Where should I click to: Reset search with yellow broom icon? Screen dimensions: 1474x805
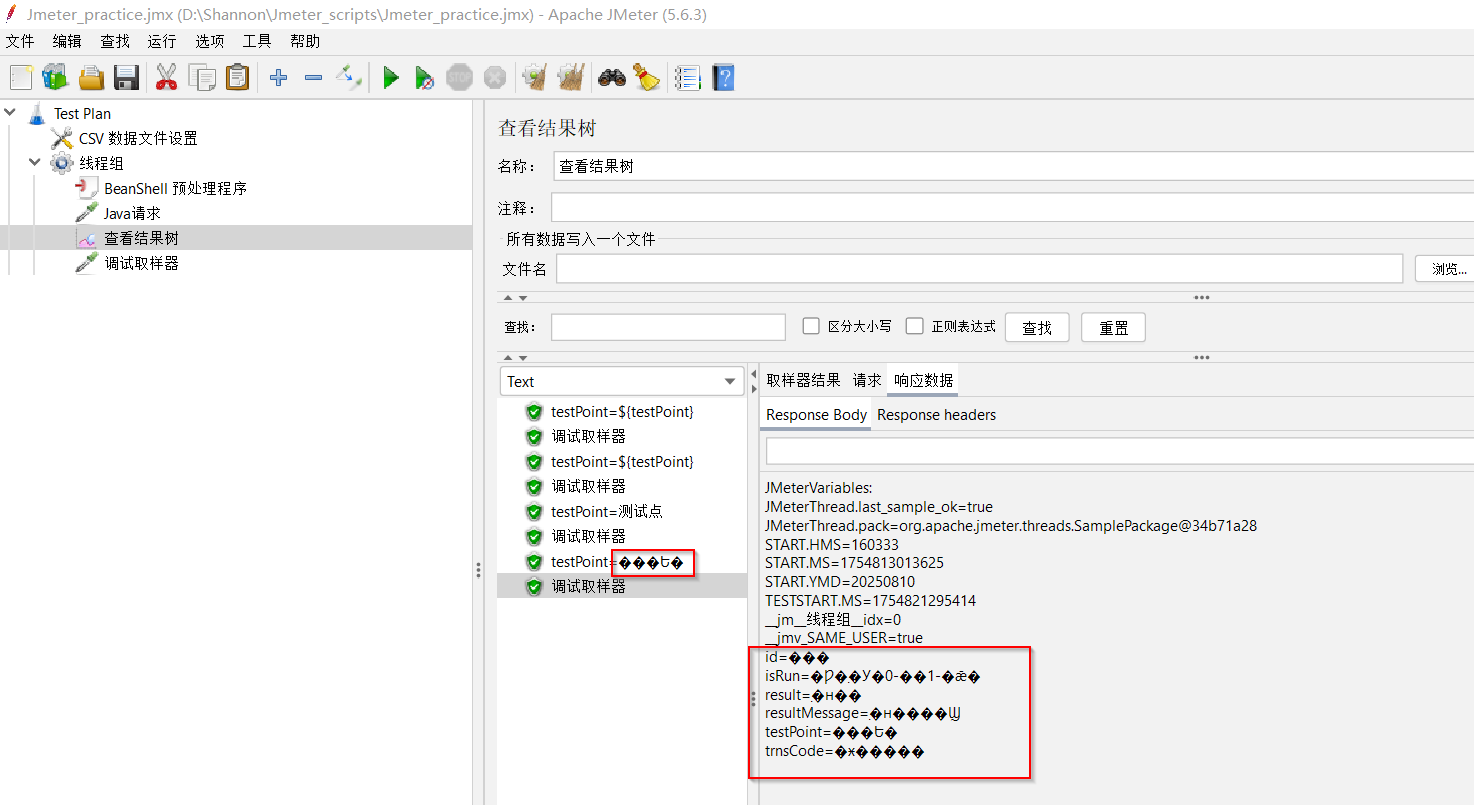646,77
